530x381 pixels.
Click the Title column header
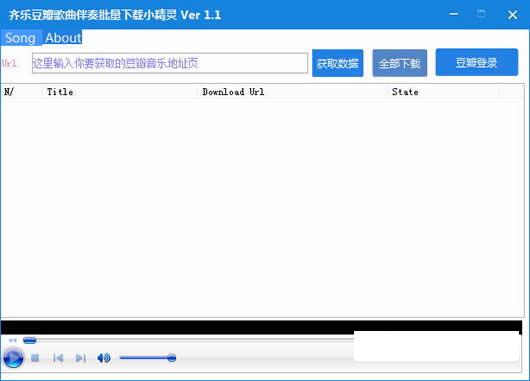tap(120, 92)
